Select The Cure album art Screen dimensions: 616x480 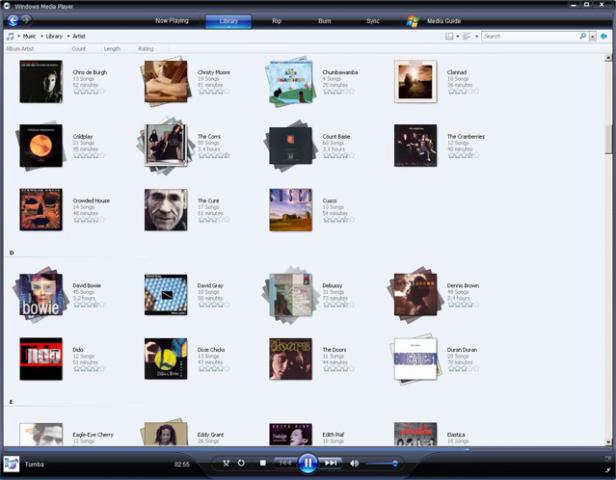coord(166,210)
